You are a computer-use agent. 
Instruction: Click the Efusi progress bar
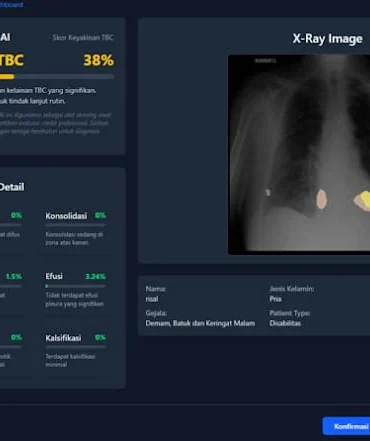point(76,286)
